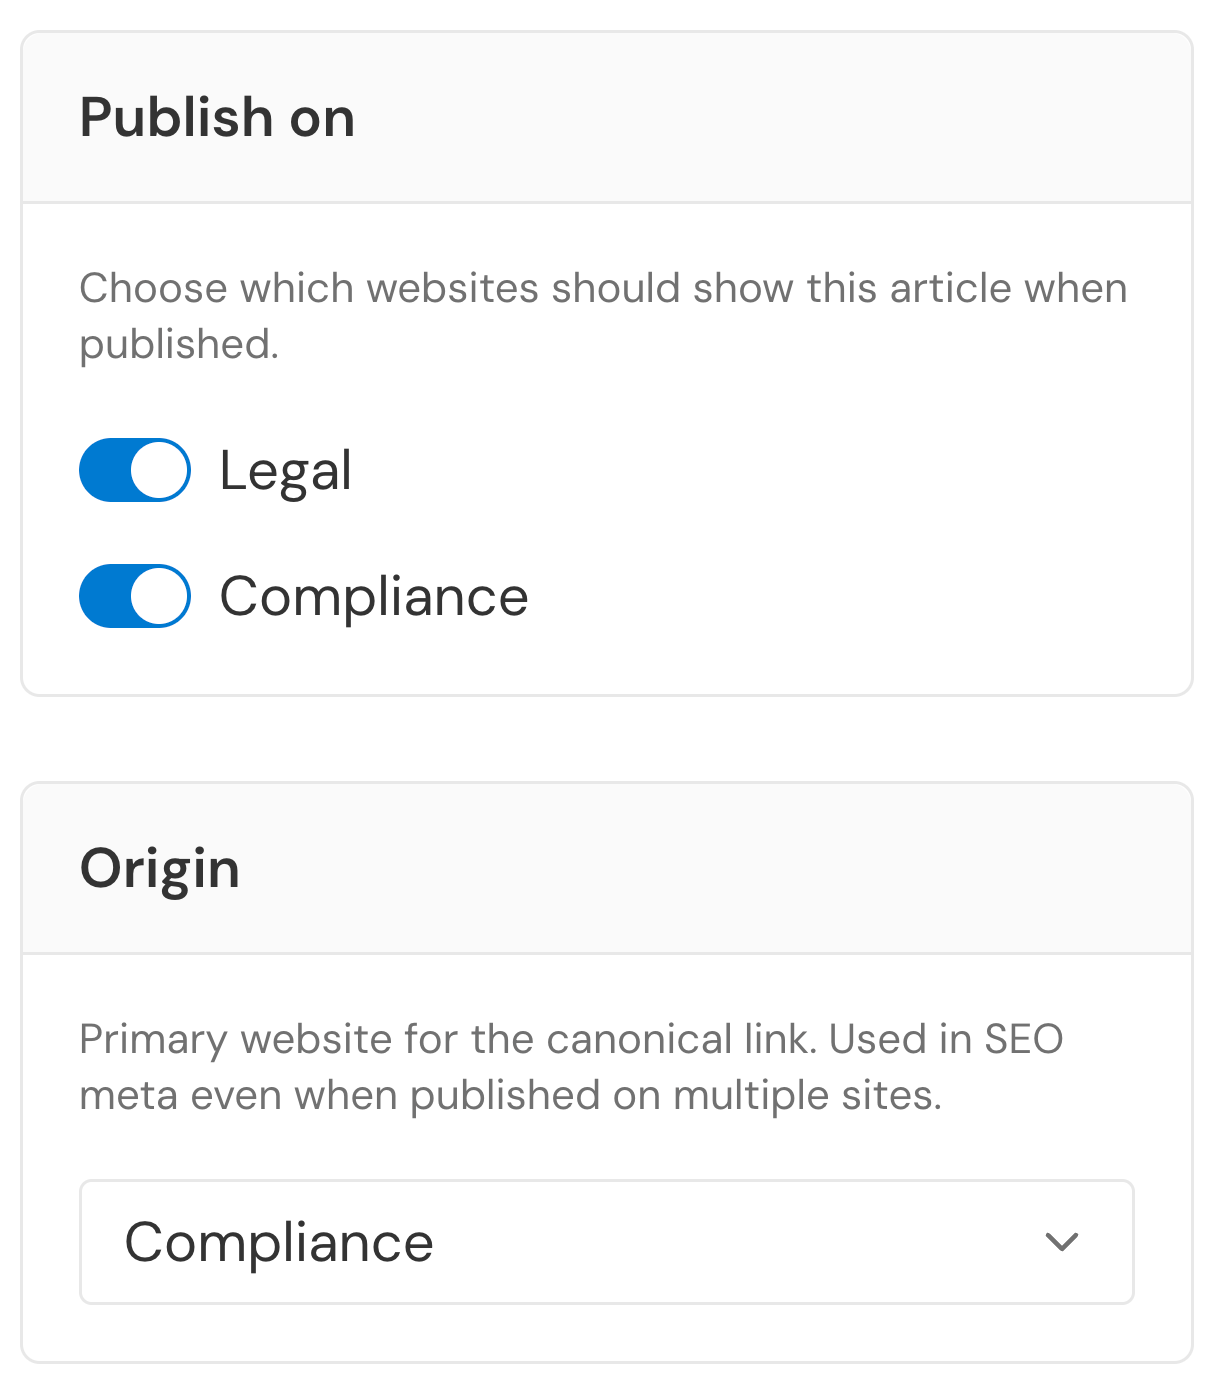Click the Origin card header bar

[607, 868]
